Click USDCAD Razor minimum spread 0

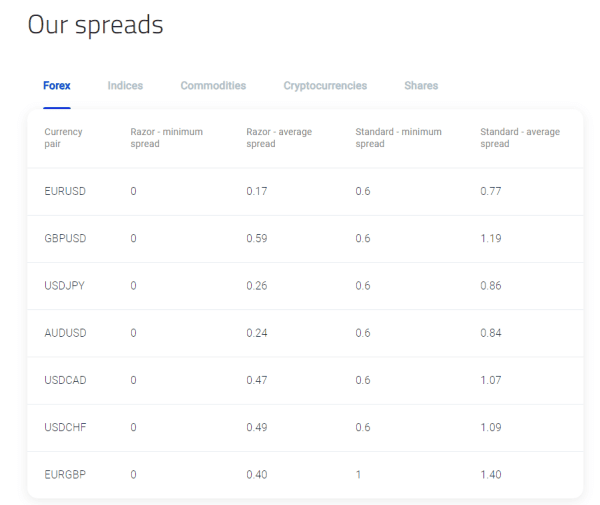[x=133, y=380]
